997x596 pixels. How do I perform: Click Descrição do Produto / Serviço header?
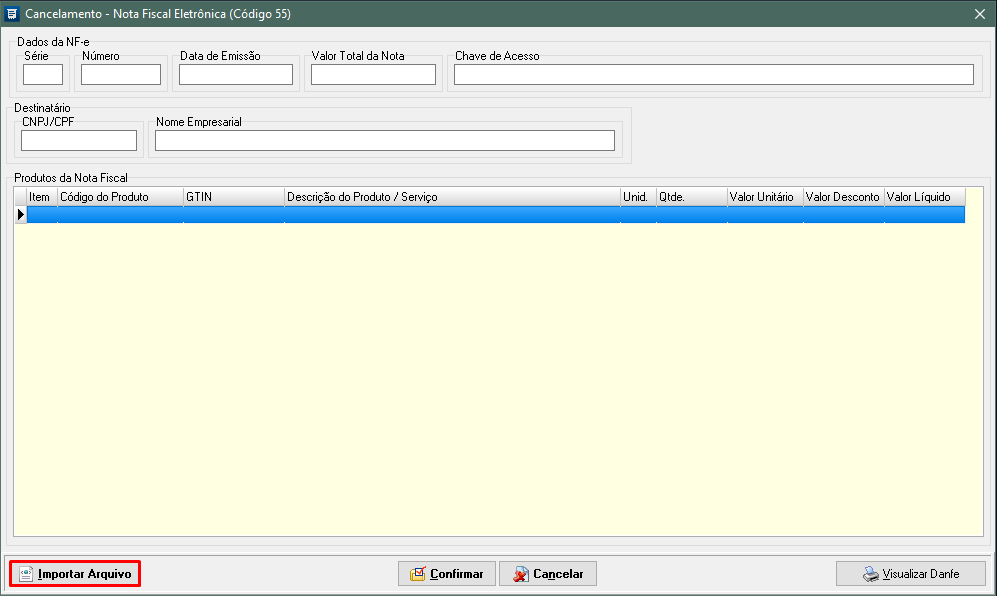[x=452, y=197]
